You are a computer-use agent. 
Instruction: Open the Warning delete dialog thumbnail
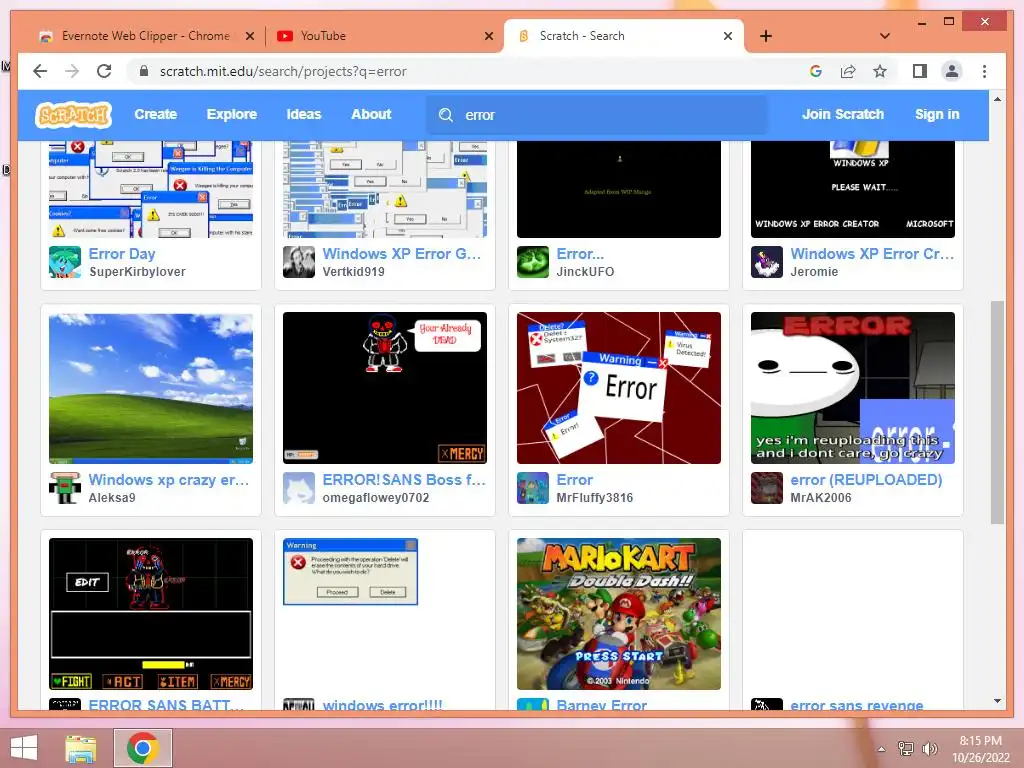[385, 614]
